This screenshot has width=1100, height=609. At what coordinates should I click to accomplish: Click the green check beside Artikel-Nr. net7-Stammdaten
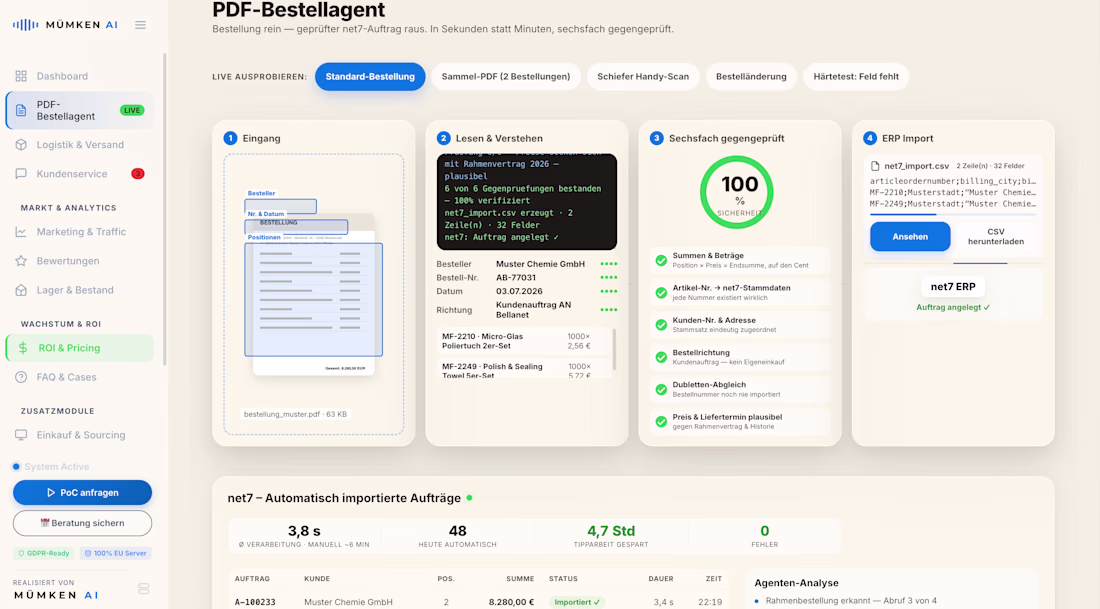661,293
